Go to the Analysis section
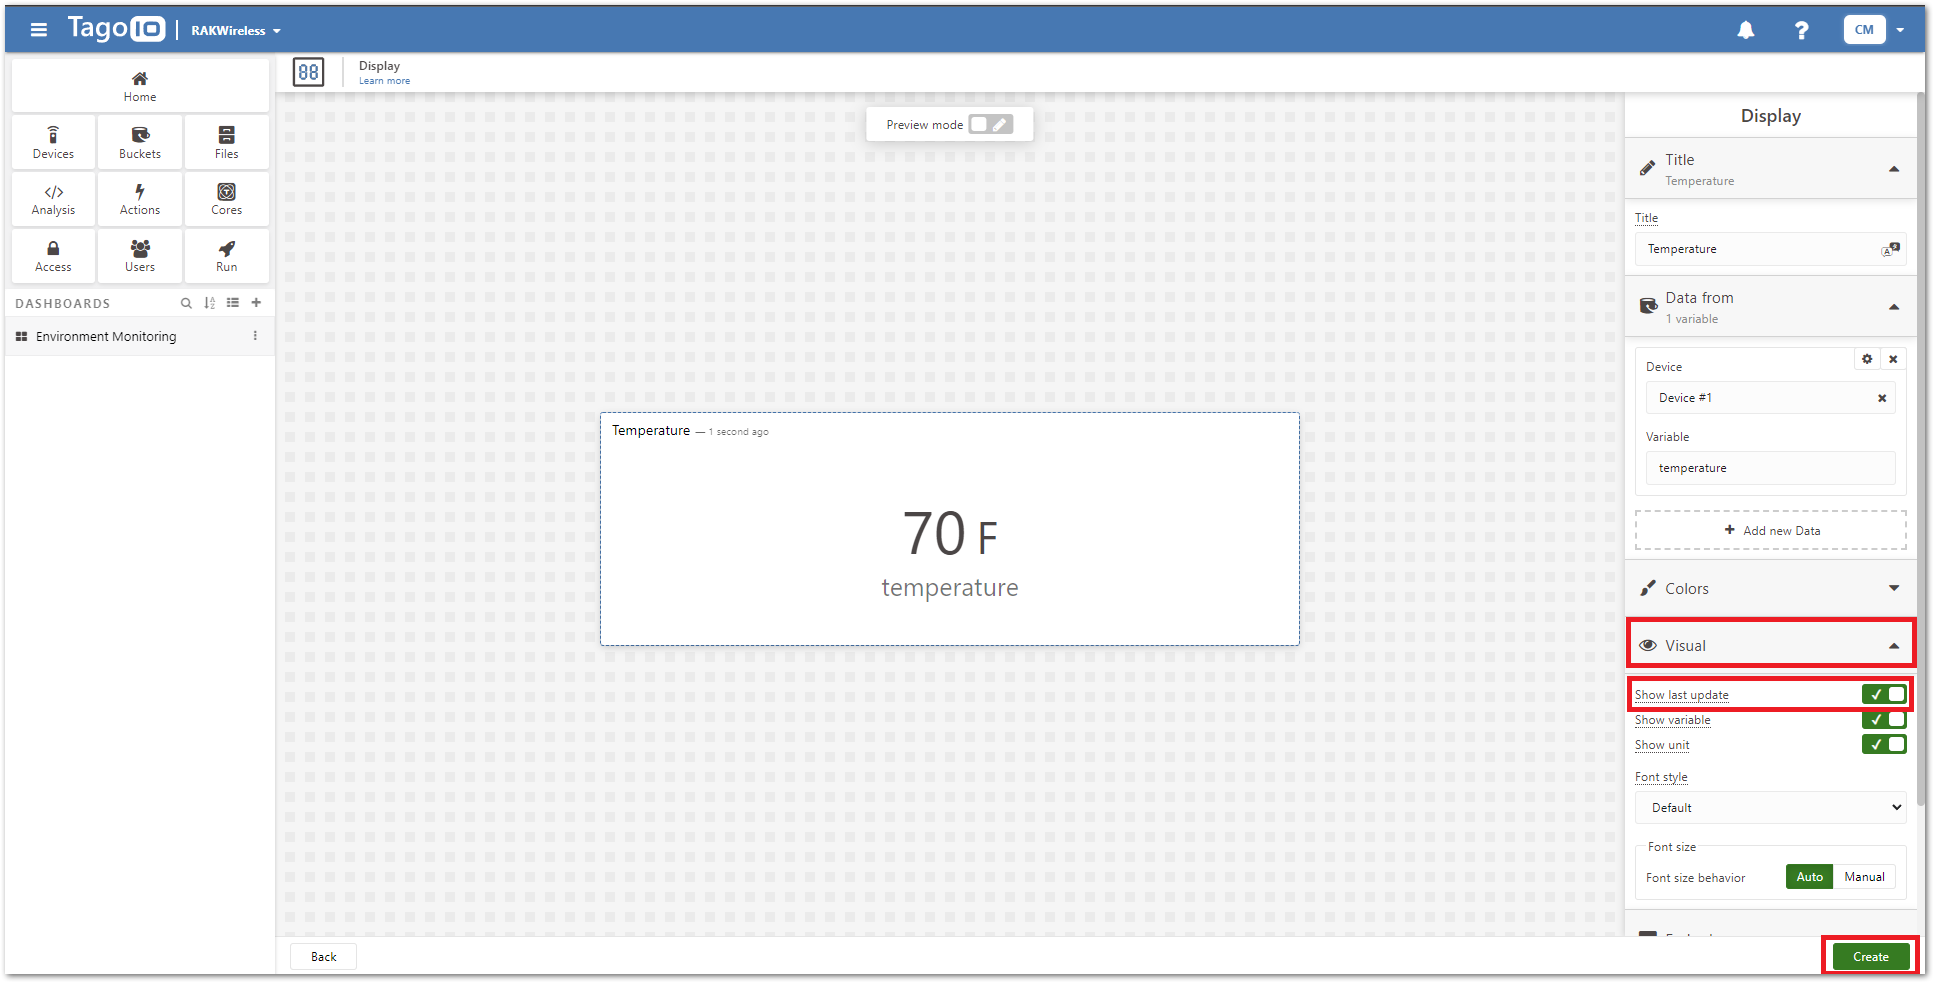Screen dimensions: 1934x983 pos(53,199)
